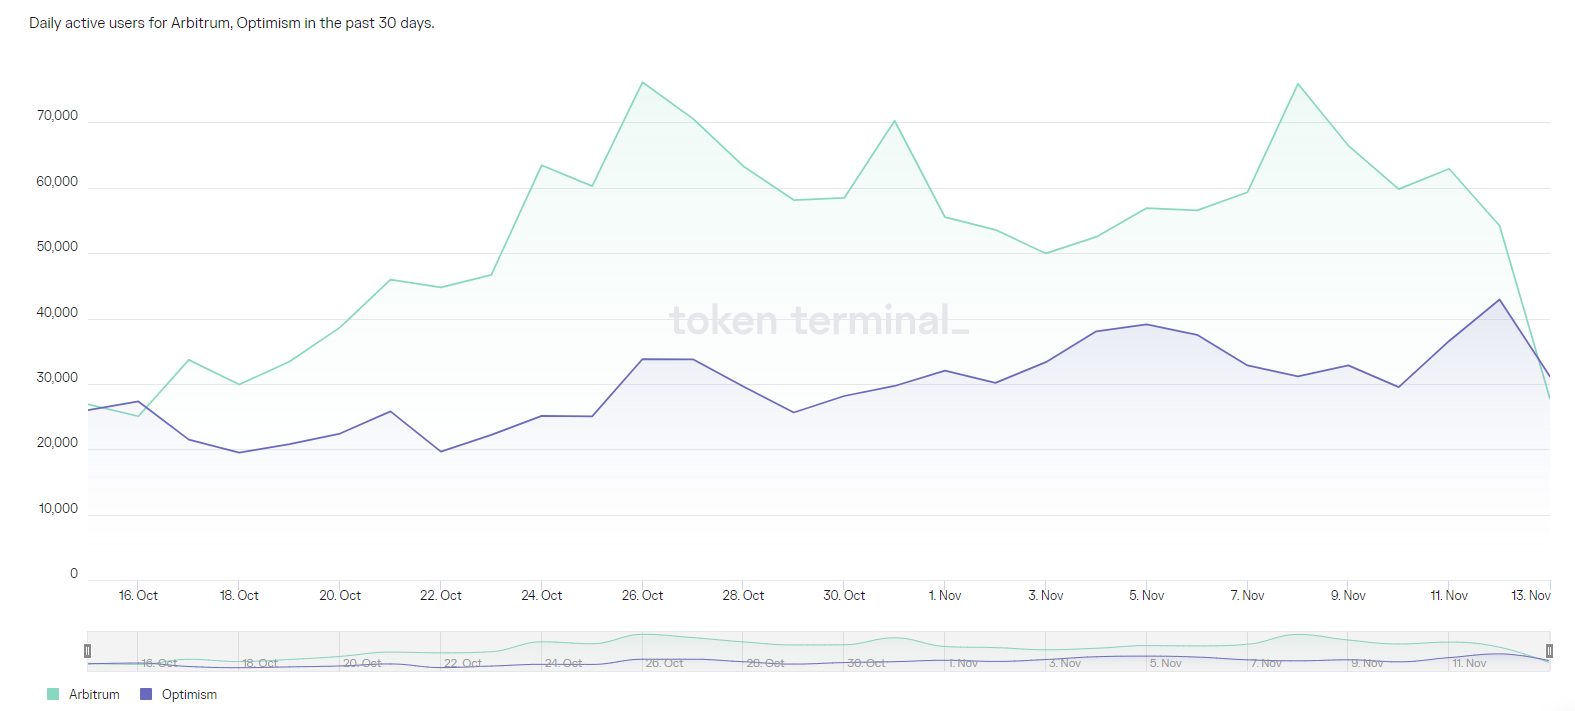Viewport: 1575px width, 711px height.
Task: Click the 16. Oct x-axis label
Action: point(138,595)
